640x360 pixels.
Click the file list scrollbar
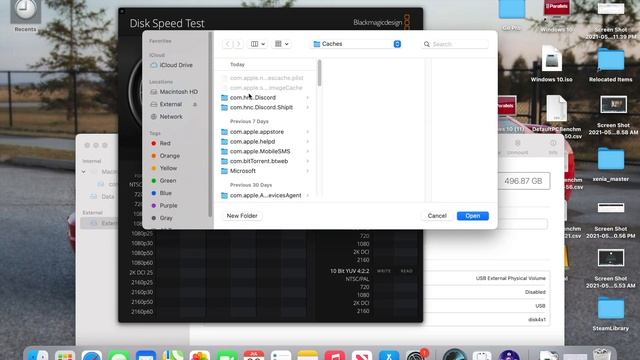[319, 73]
